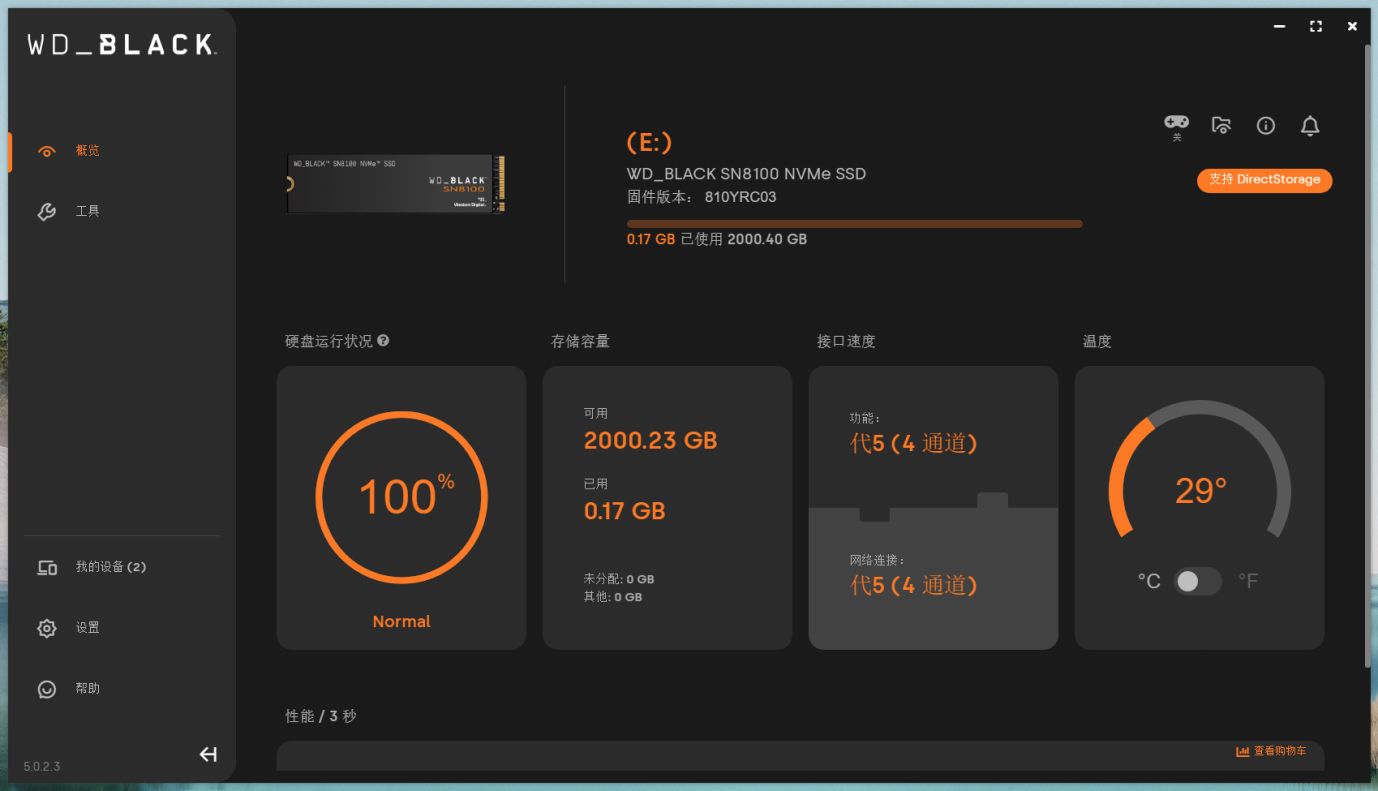Click the 接口速度 section title
1378x791 pixels.
pos(846,341)
